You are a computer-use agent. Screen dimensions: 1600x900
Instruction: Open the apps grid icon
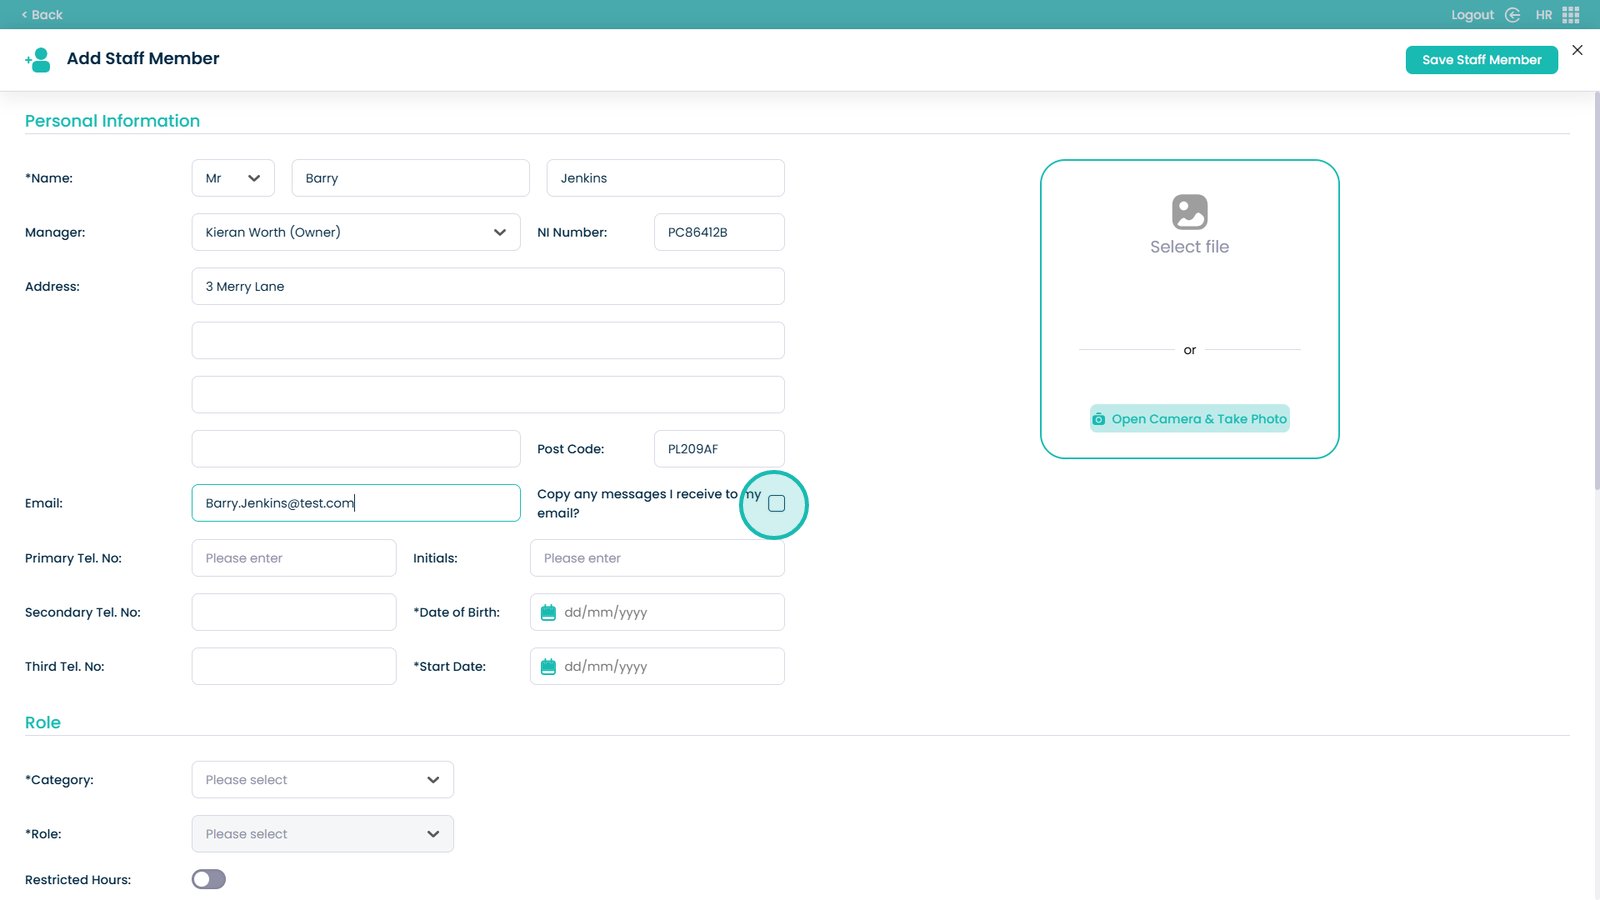click(x=1571, y=15)
